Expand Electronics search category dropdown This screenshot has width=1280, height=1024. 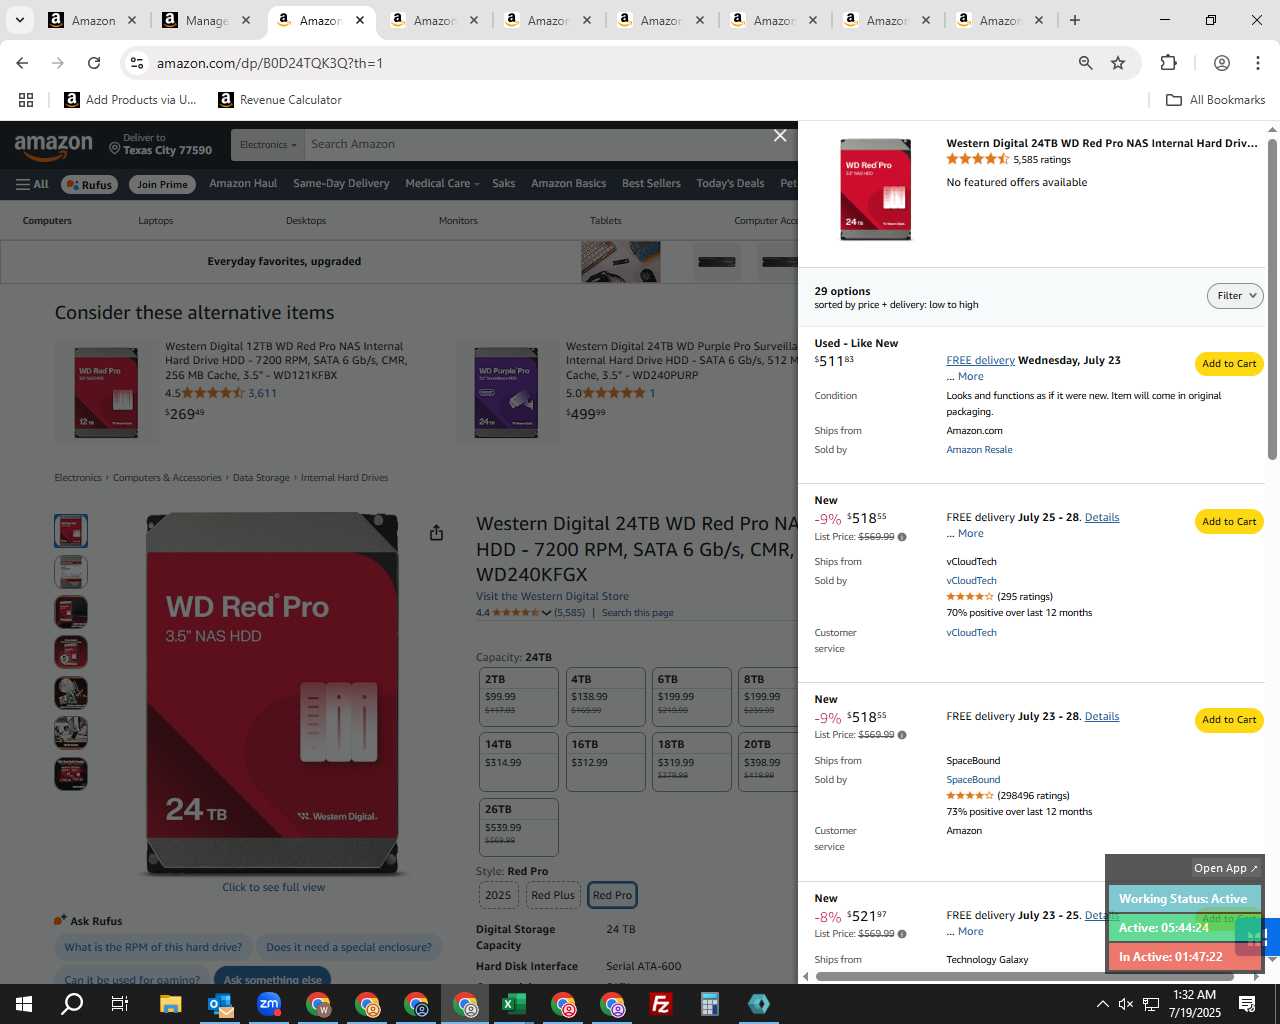[267, 145]
